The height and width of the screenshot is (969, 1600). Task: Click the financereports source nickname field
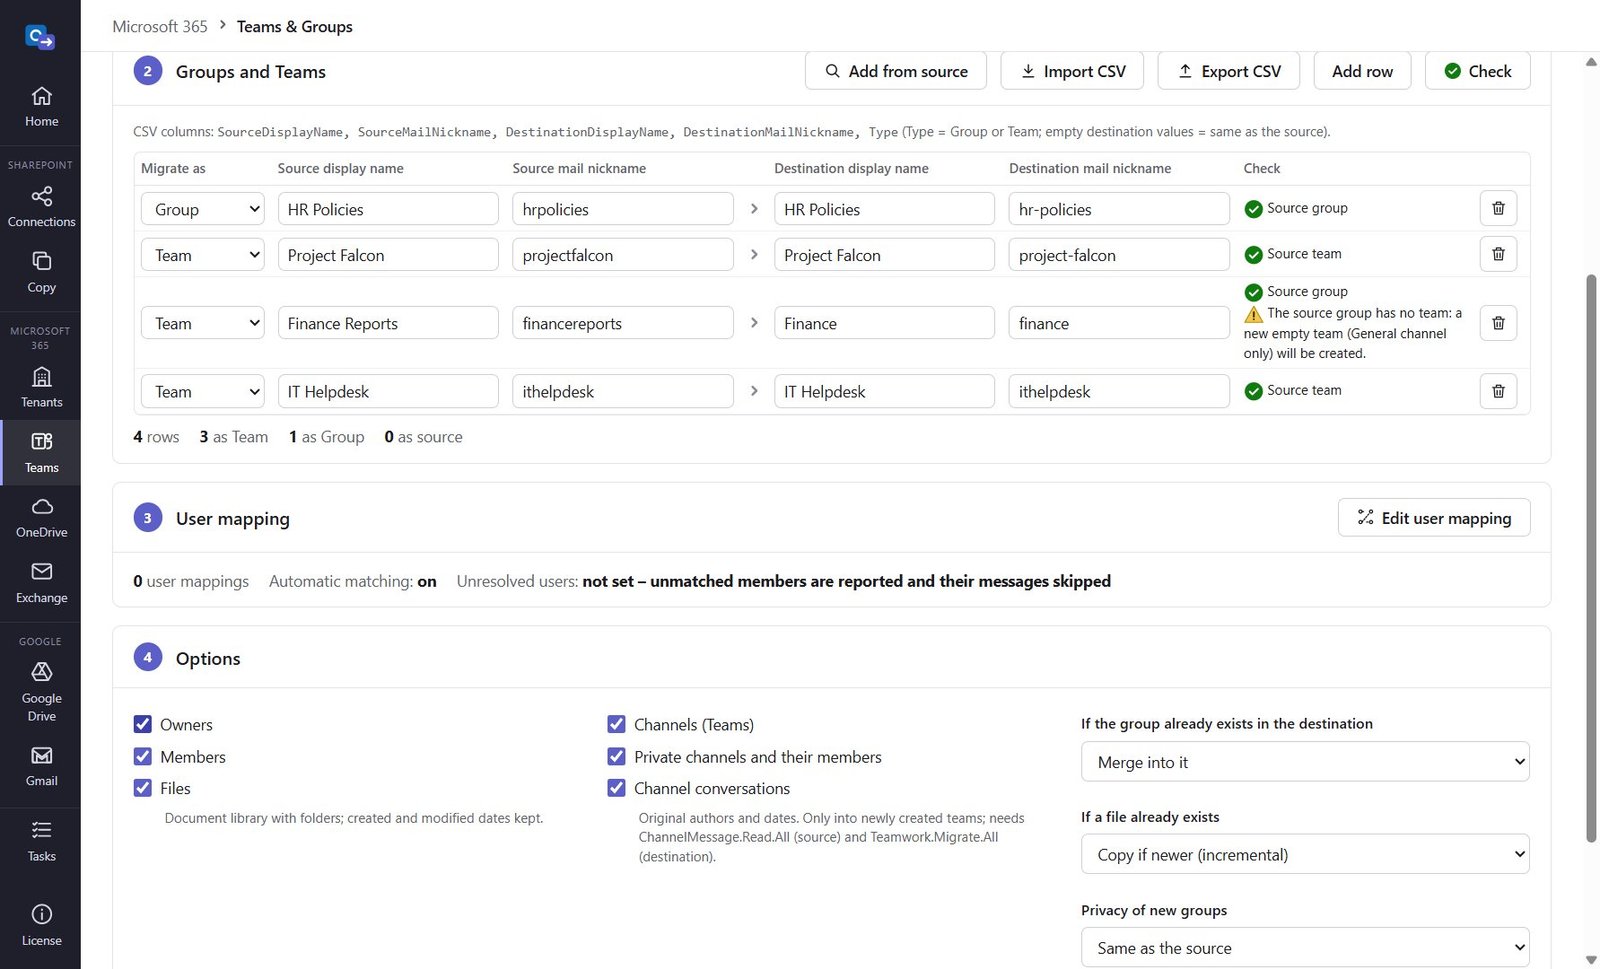[x=623, y=323]
